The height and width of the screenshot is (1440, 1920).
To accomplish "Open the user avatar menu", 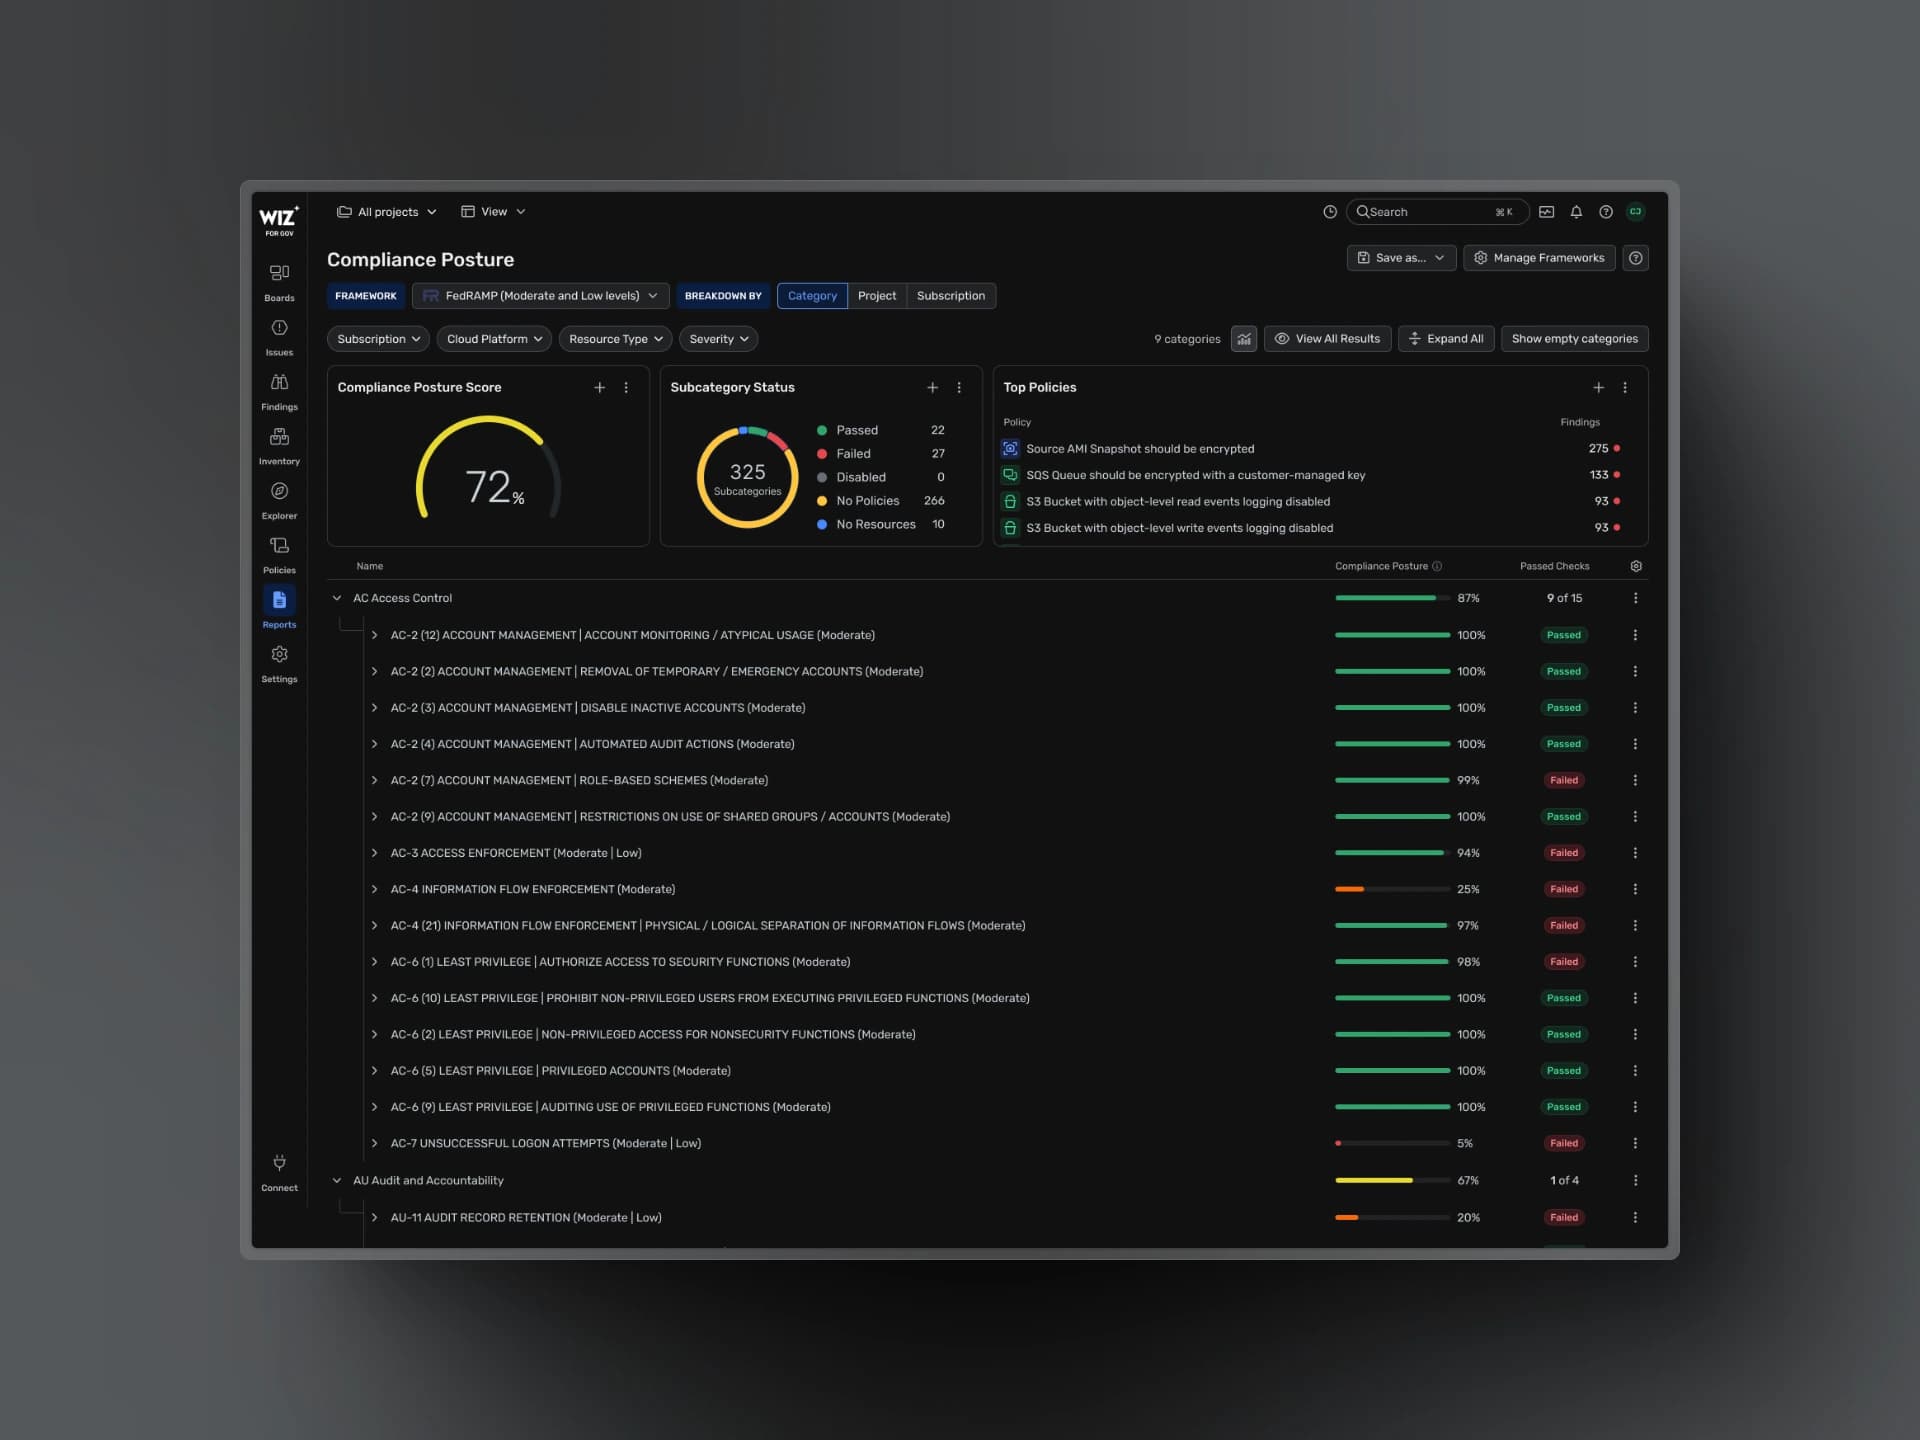I will (1636, 212).
